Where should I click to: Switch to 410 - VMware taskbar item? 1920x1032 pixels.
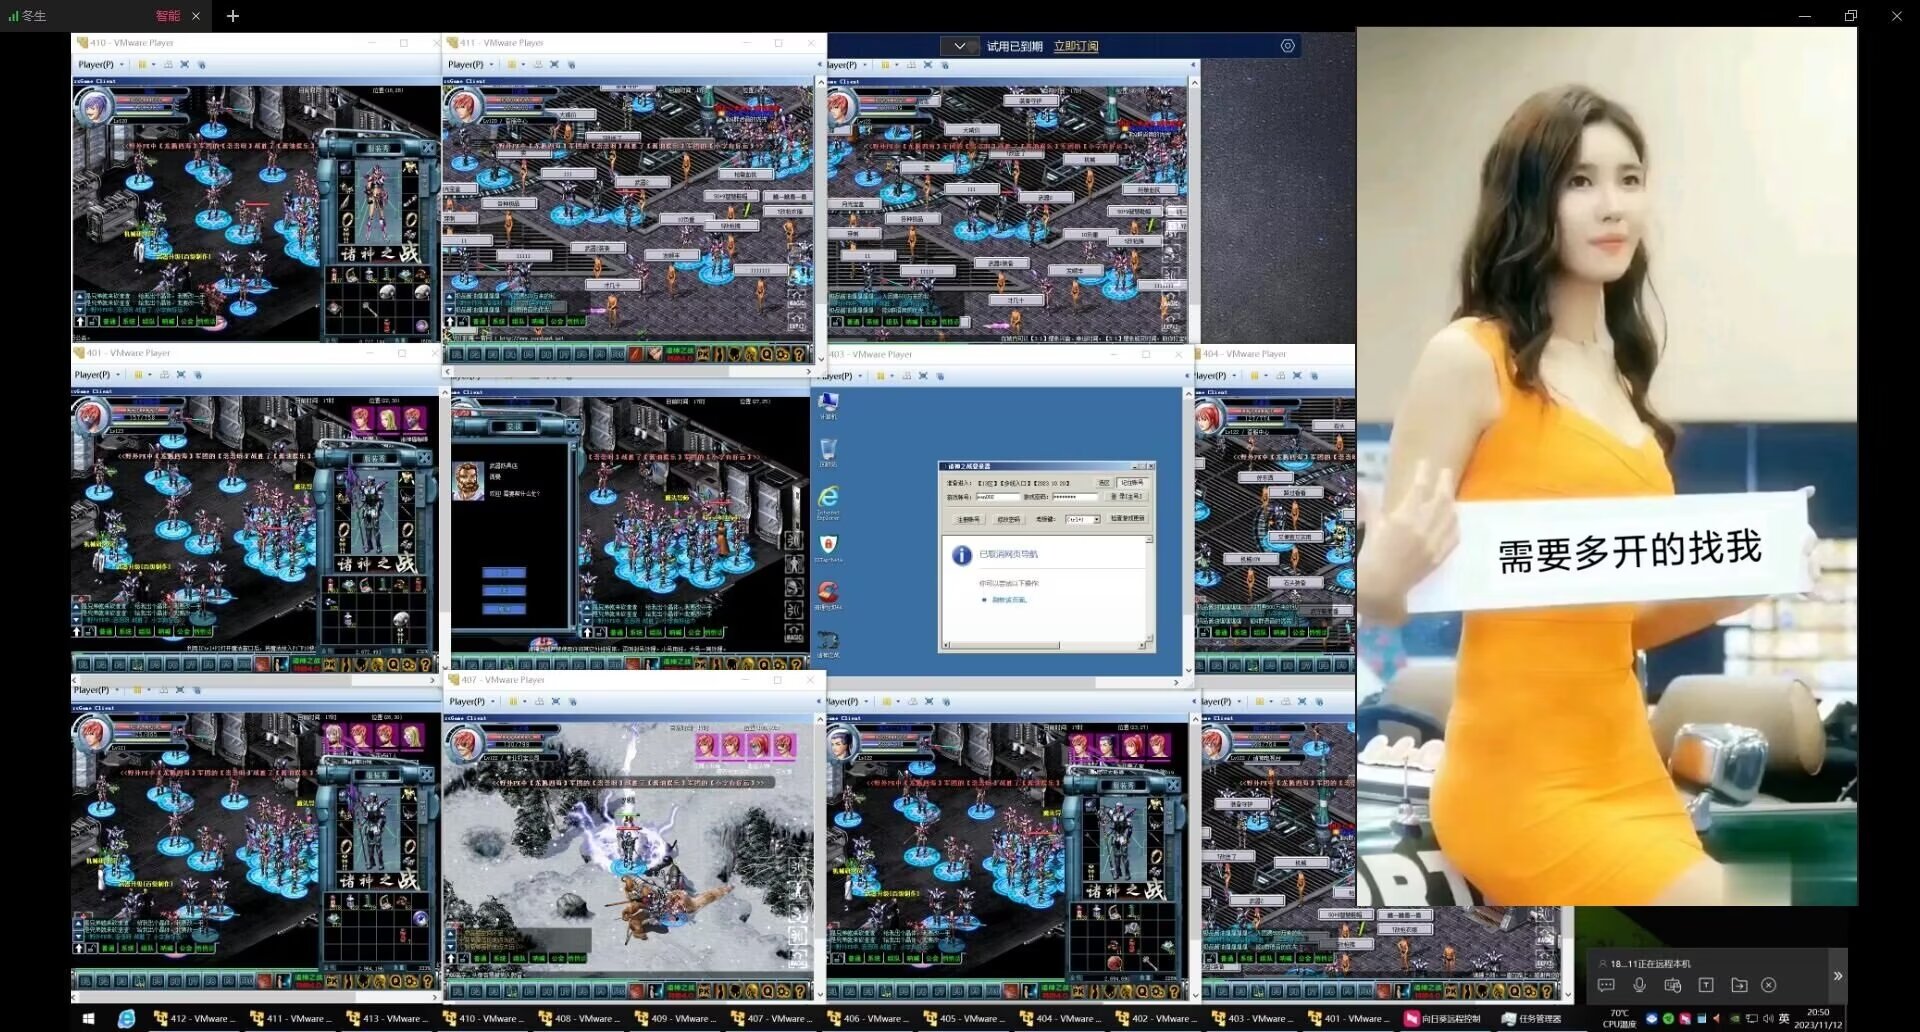[x=482, y=1019]
